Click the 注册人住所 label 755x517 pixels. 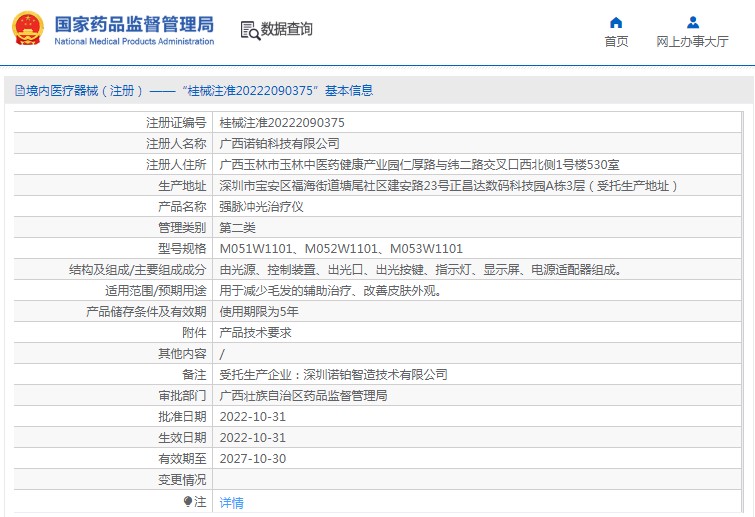click(x=176, y=165)
